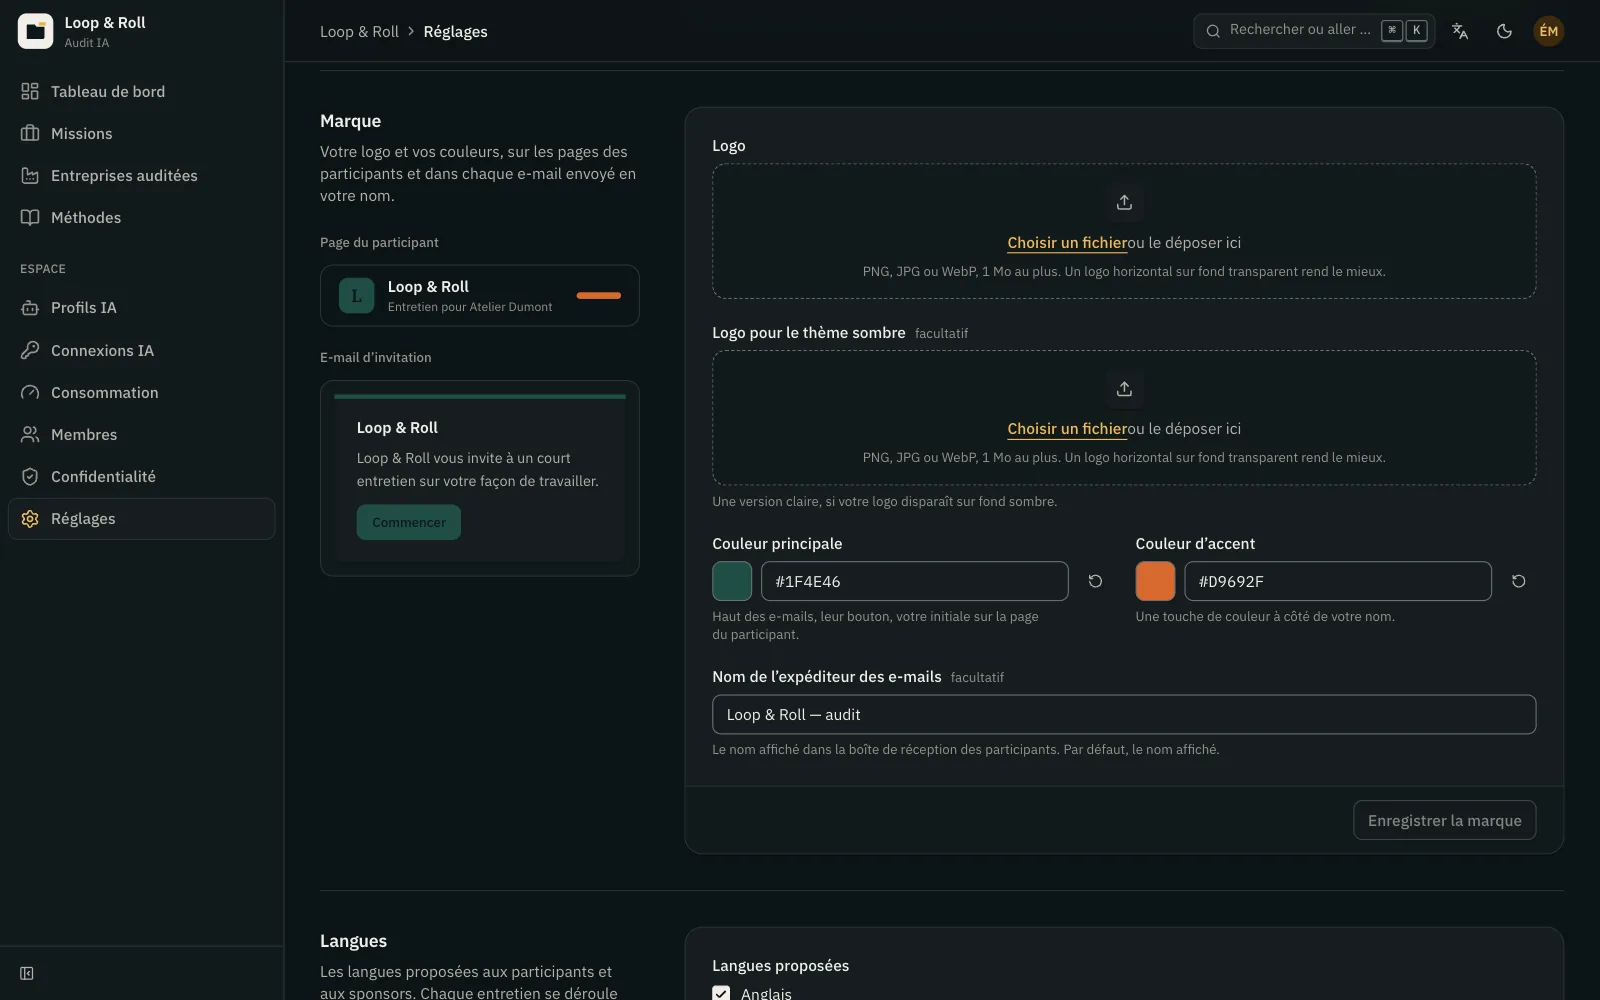Click the Loop & Roll workspace logo icon
The image size is (1600, 1000).
pos(35,31)
